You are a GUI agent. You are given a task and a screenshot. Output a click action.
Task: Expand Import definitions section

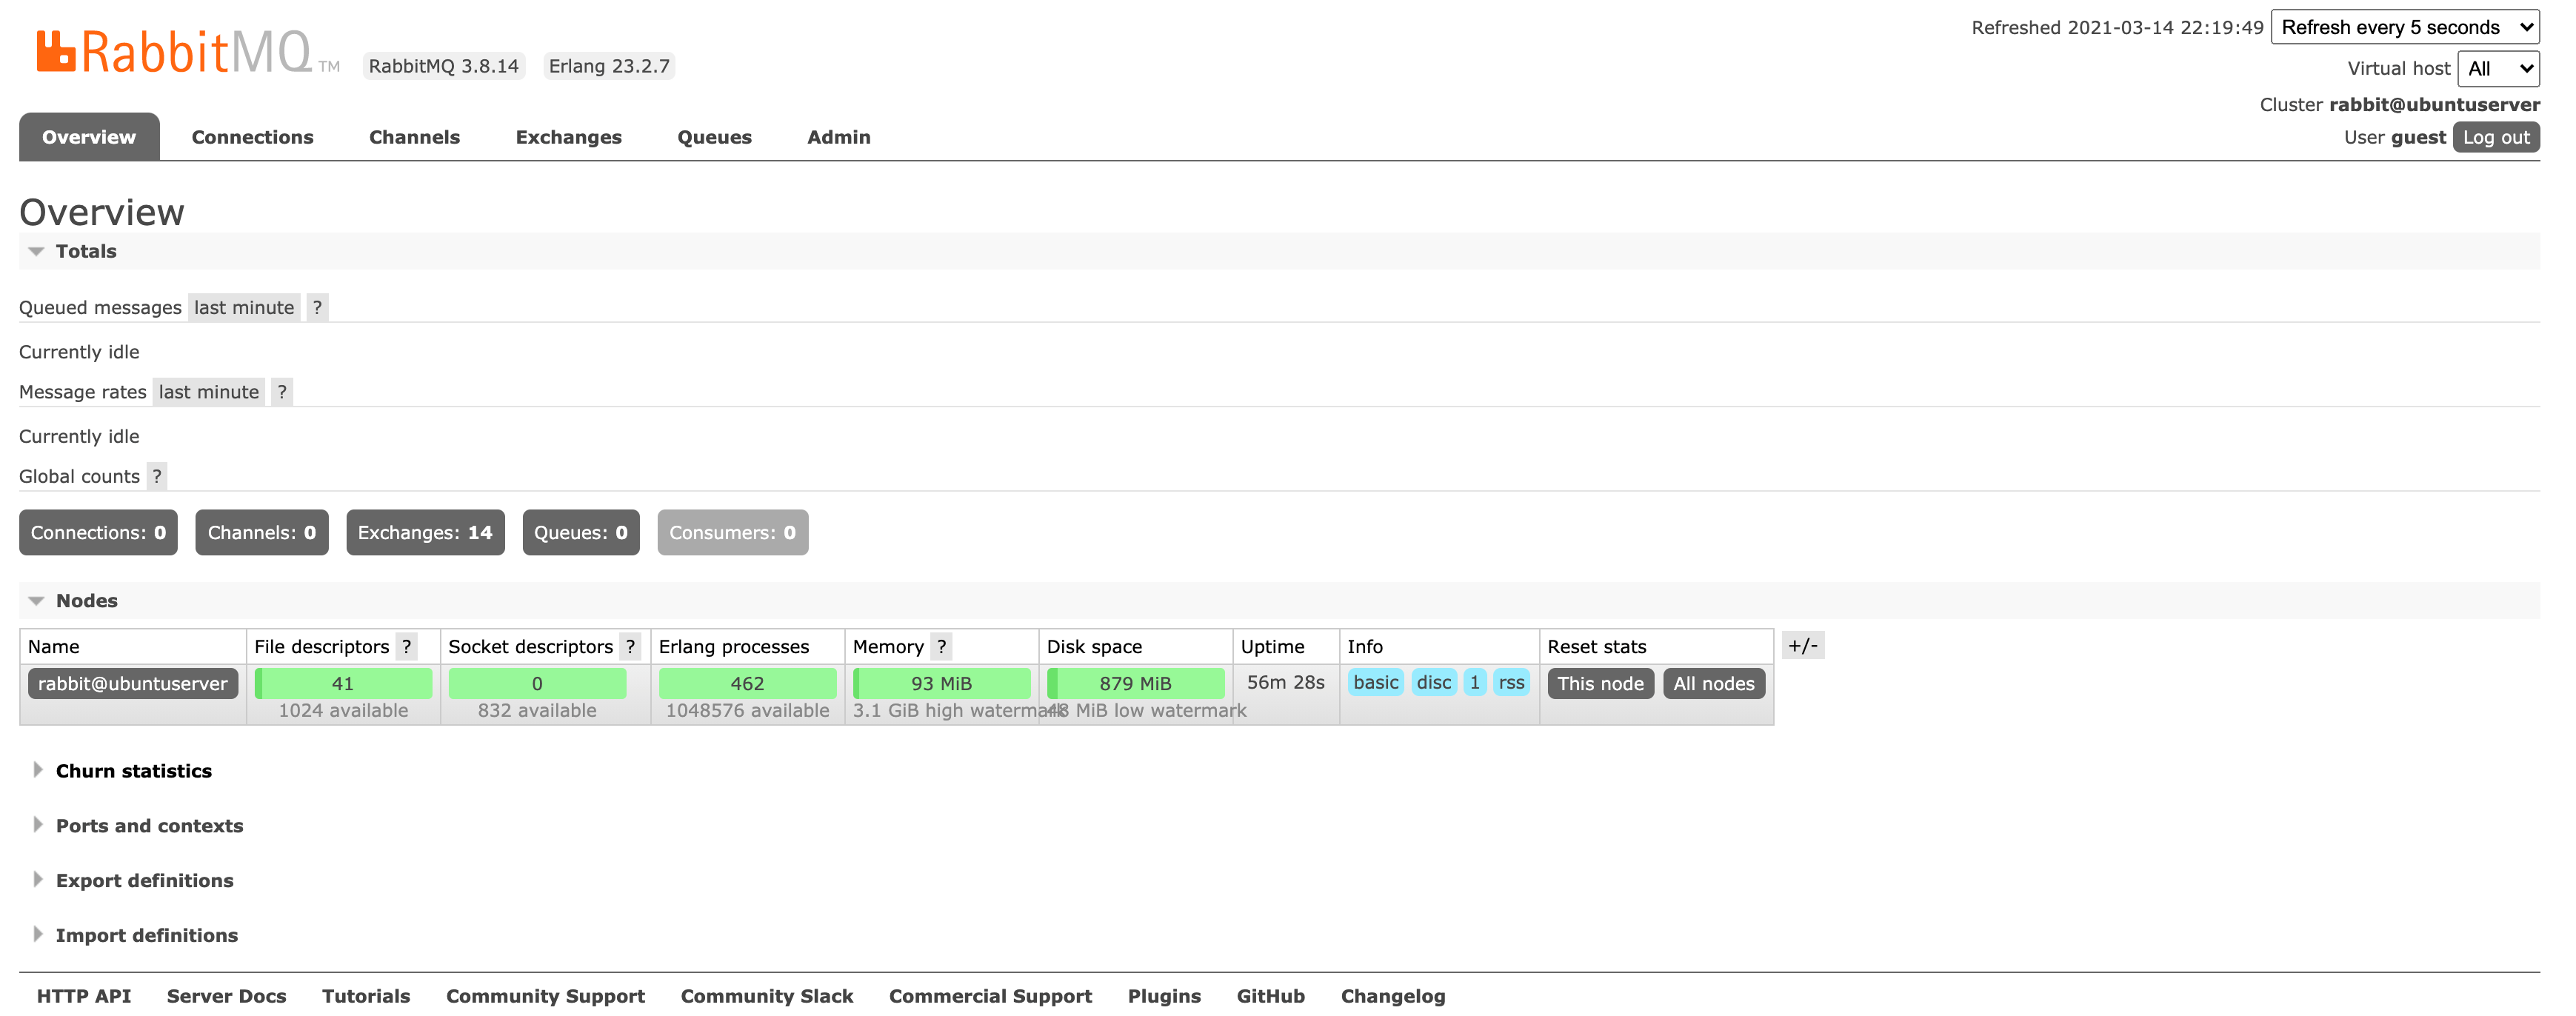pyautogui.click(x=147, y=936)
